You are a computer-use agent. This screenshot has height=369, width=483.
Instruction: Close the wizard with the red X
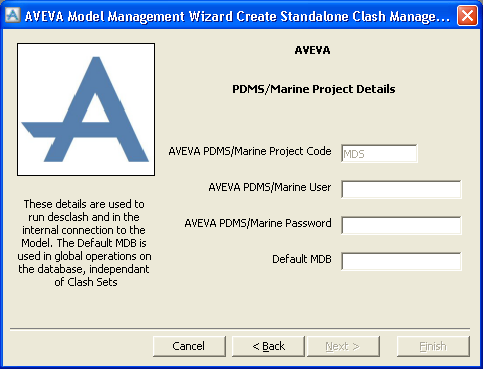point(467,15)
